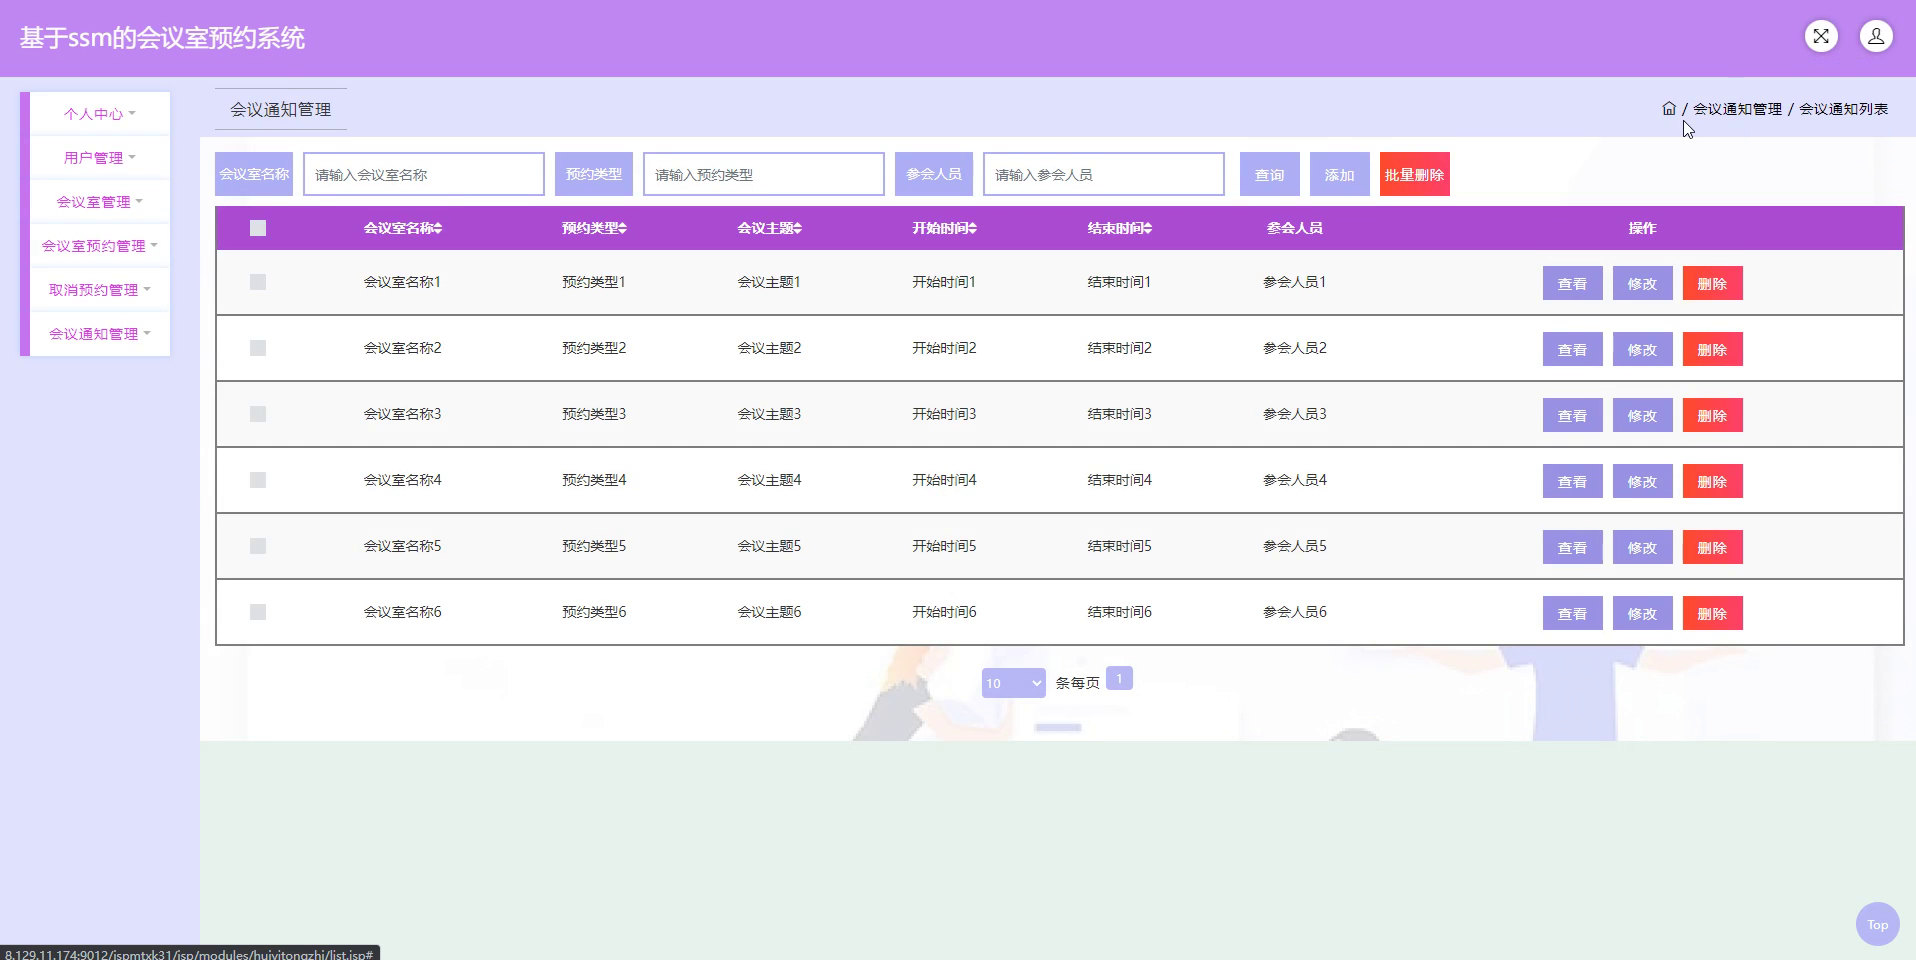Click 删除 for row 会议室名称3
1916x960 pixels.
(1713, 415)
